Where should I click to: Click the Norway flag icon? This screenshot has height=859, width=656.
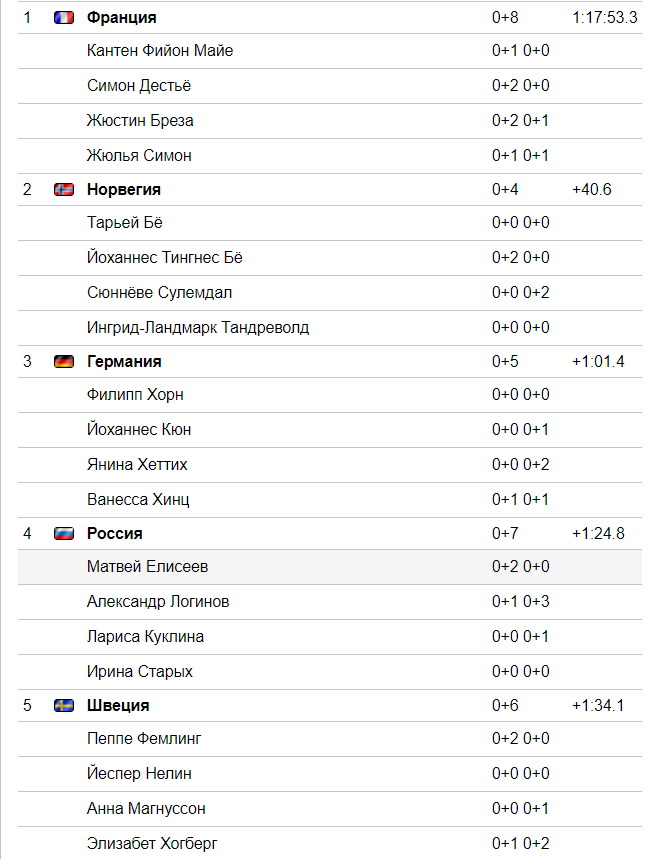pyautogui.click(x=64, y=190)
